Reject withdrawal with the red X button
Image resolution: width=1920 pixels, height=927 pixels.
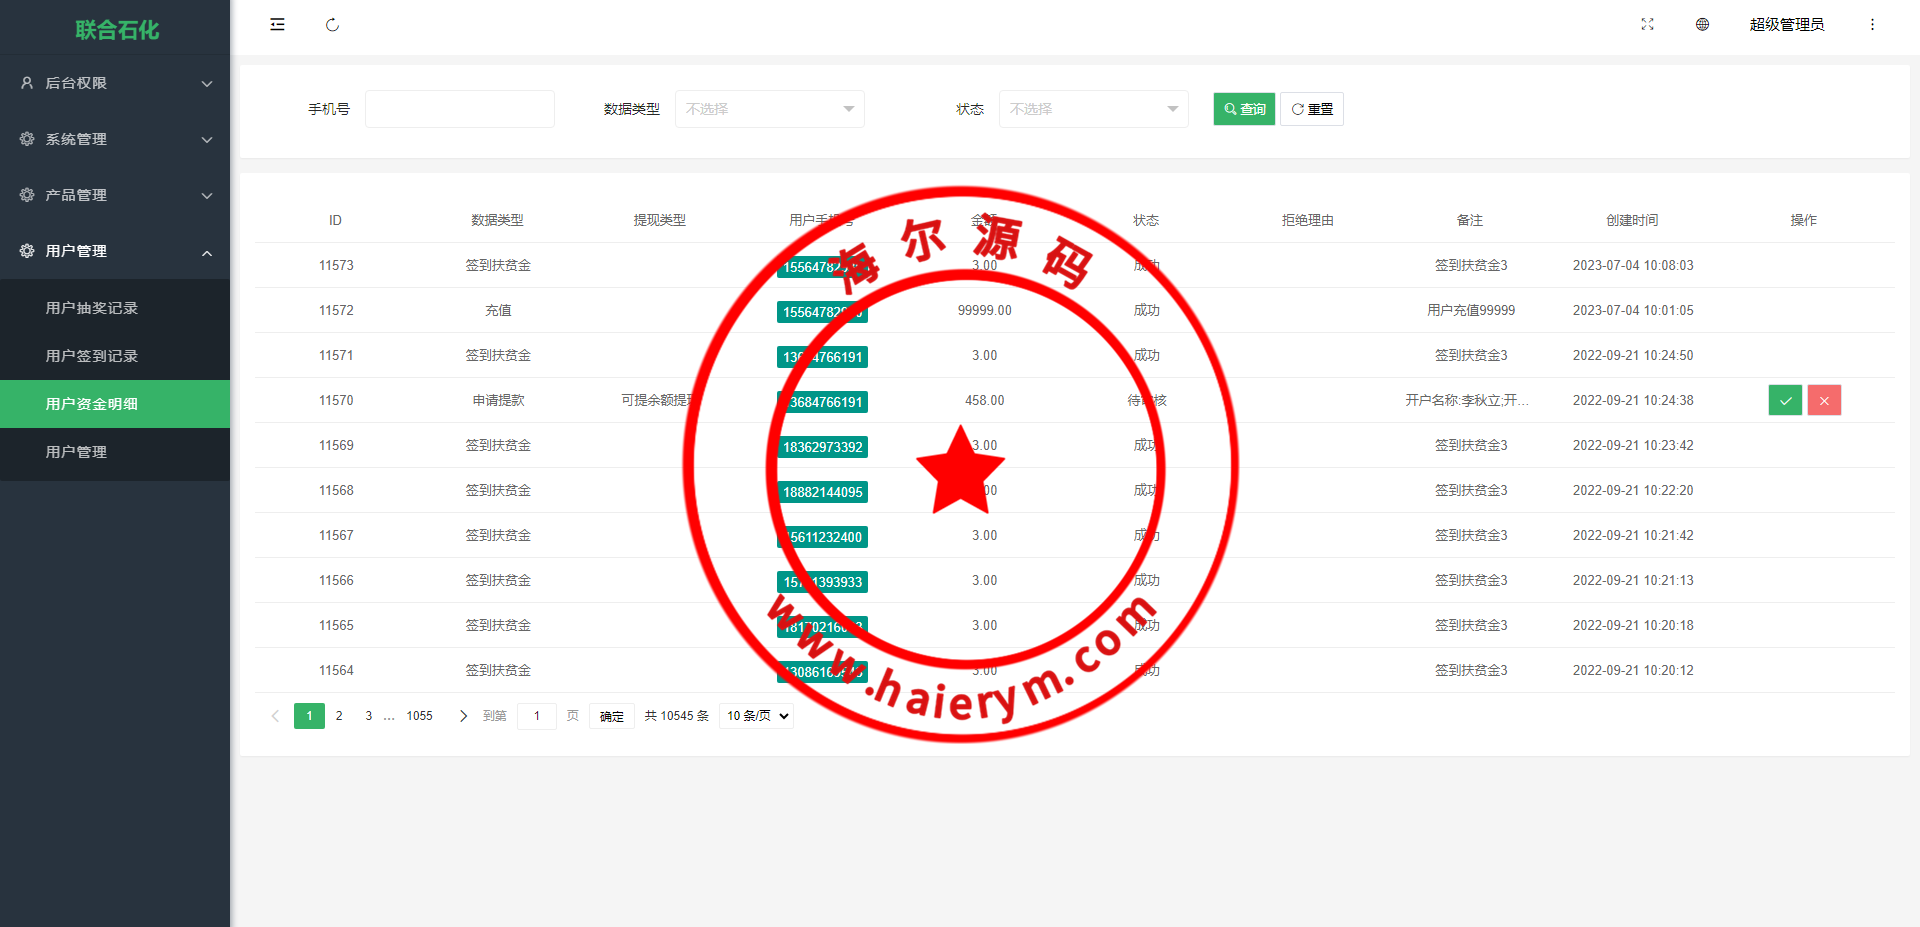[x=1824, y=400]
